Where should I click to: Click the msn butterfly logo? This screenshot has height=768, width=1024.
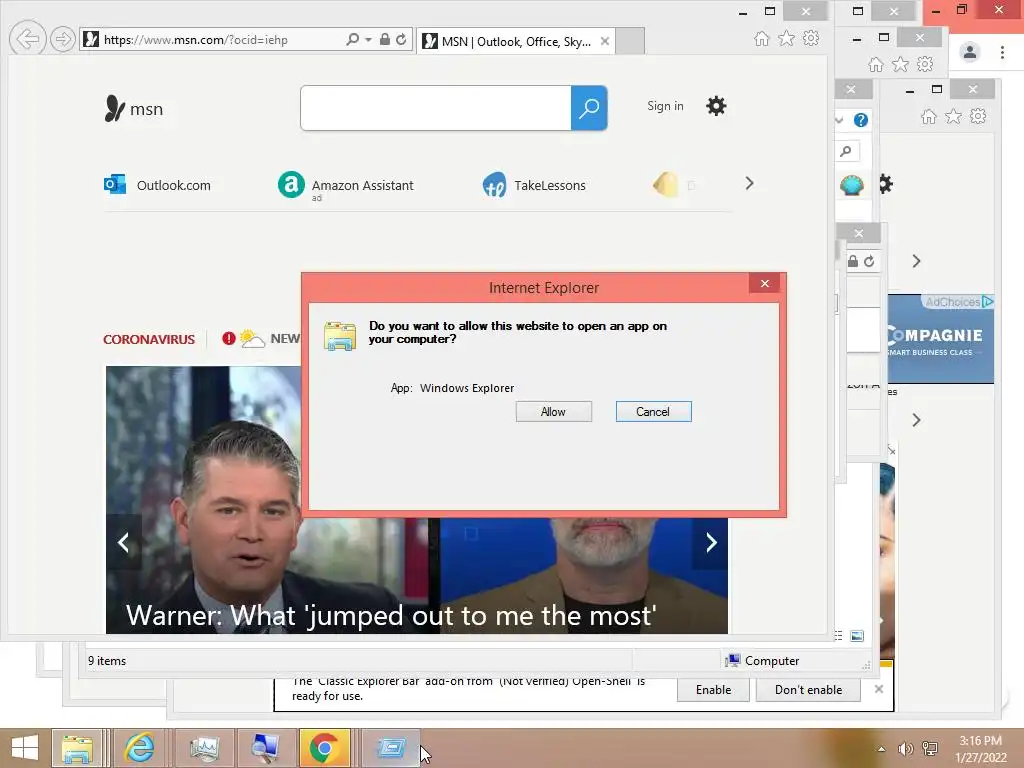(x=134, y=108)
